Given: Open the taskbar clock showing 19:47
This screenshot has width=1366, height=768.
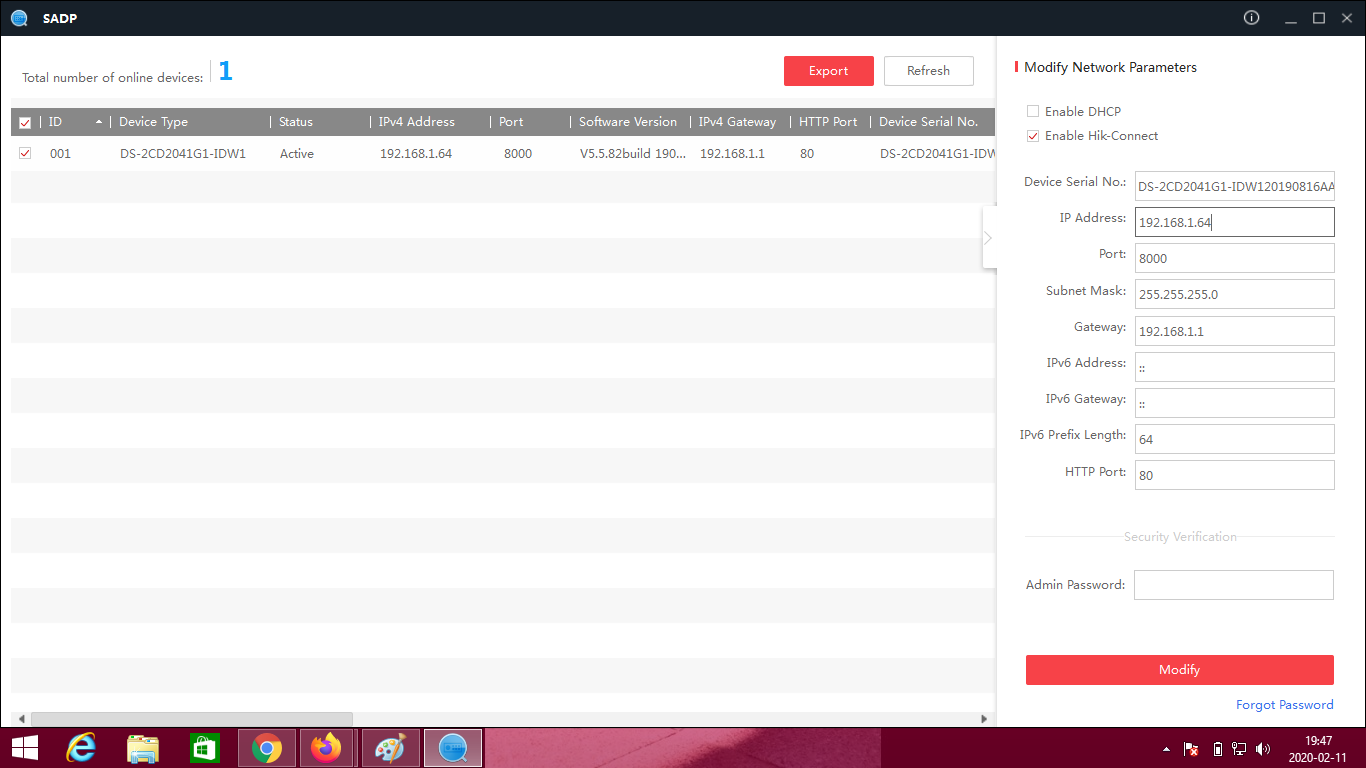Looking at the screenshot, I should 1319,748.
